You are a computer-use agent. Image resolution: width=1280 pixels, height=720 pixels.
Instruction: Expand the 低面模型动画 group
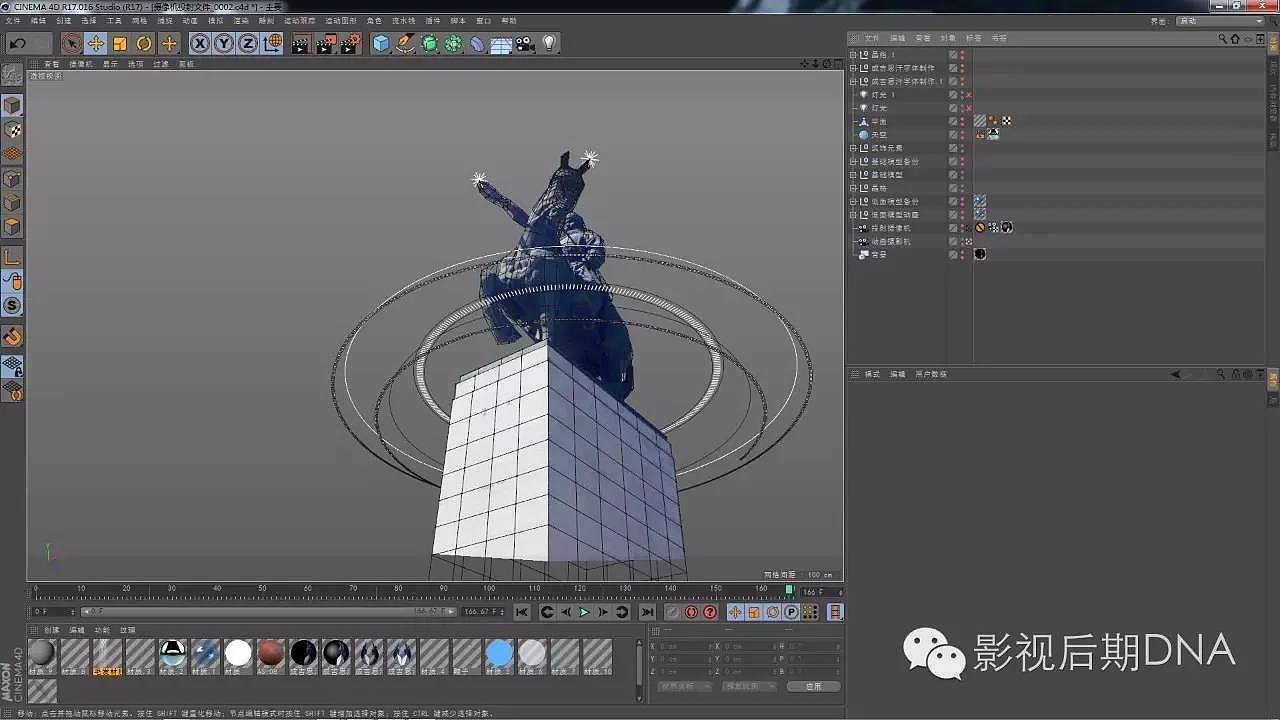pos(853,214)
